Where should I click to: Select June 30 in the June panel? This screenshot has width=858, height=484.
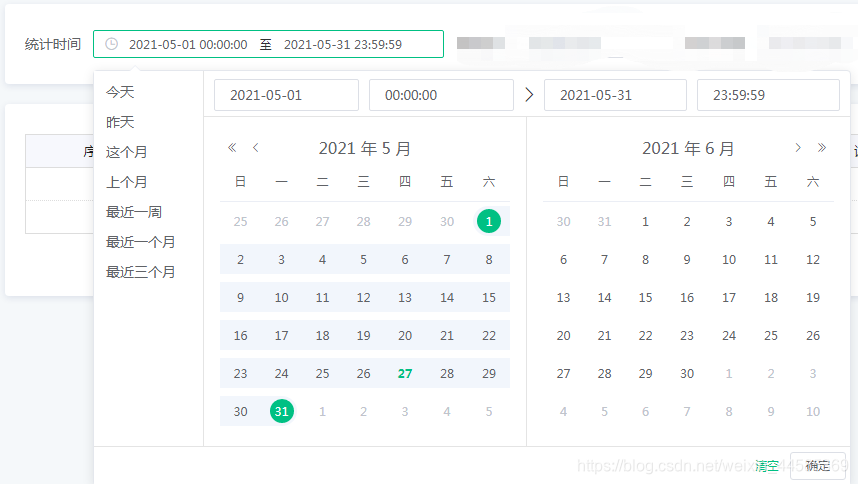pos(687,374)
